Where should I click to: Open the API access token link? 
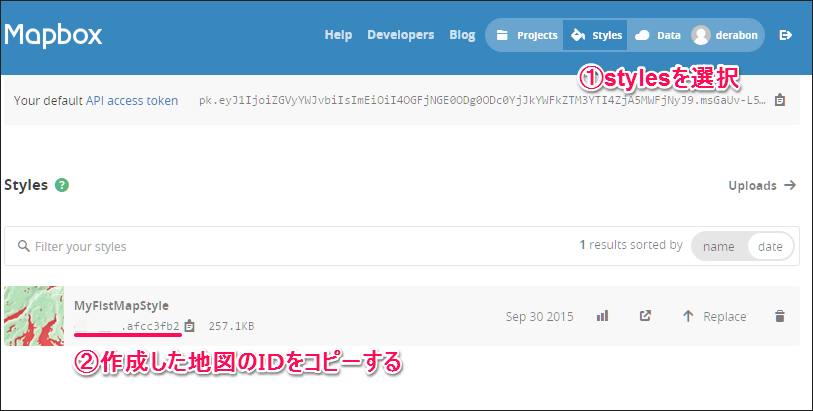pyautogui.click(x=132, y=101)
